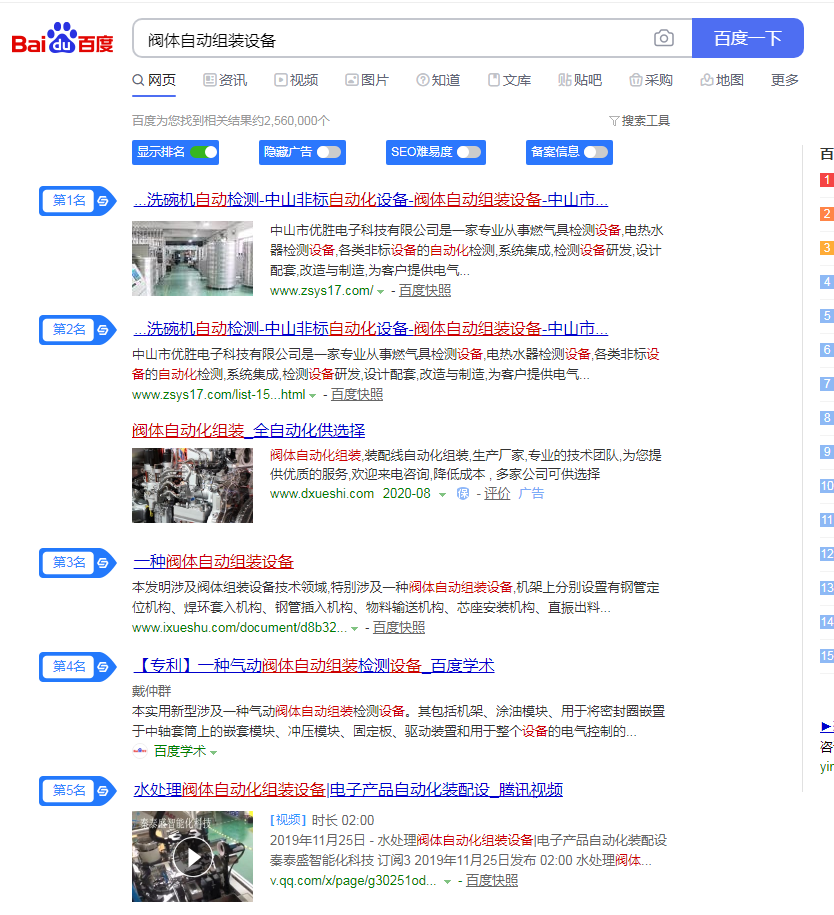The width and height of the screenshot is (834, 915).
Task: Open 百度快照 for ixueshu.com result
Action: pyautogui.click(x=399, y=628)
